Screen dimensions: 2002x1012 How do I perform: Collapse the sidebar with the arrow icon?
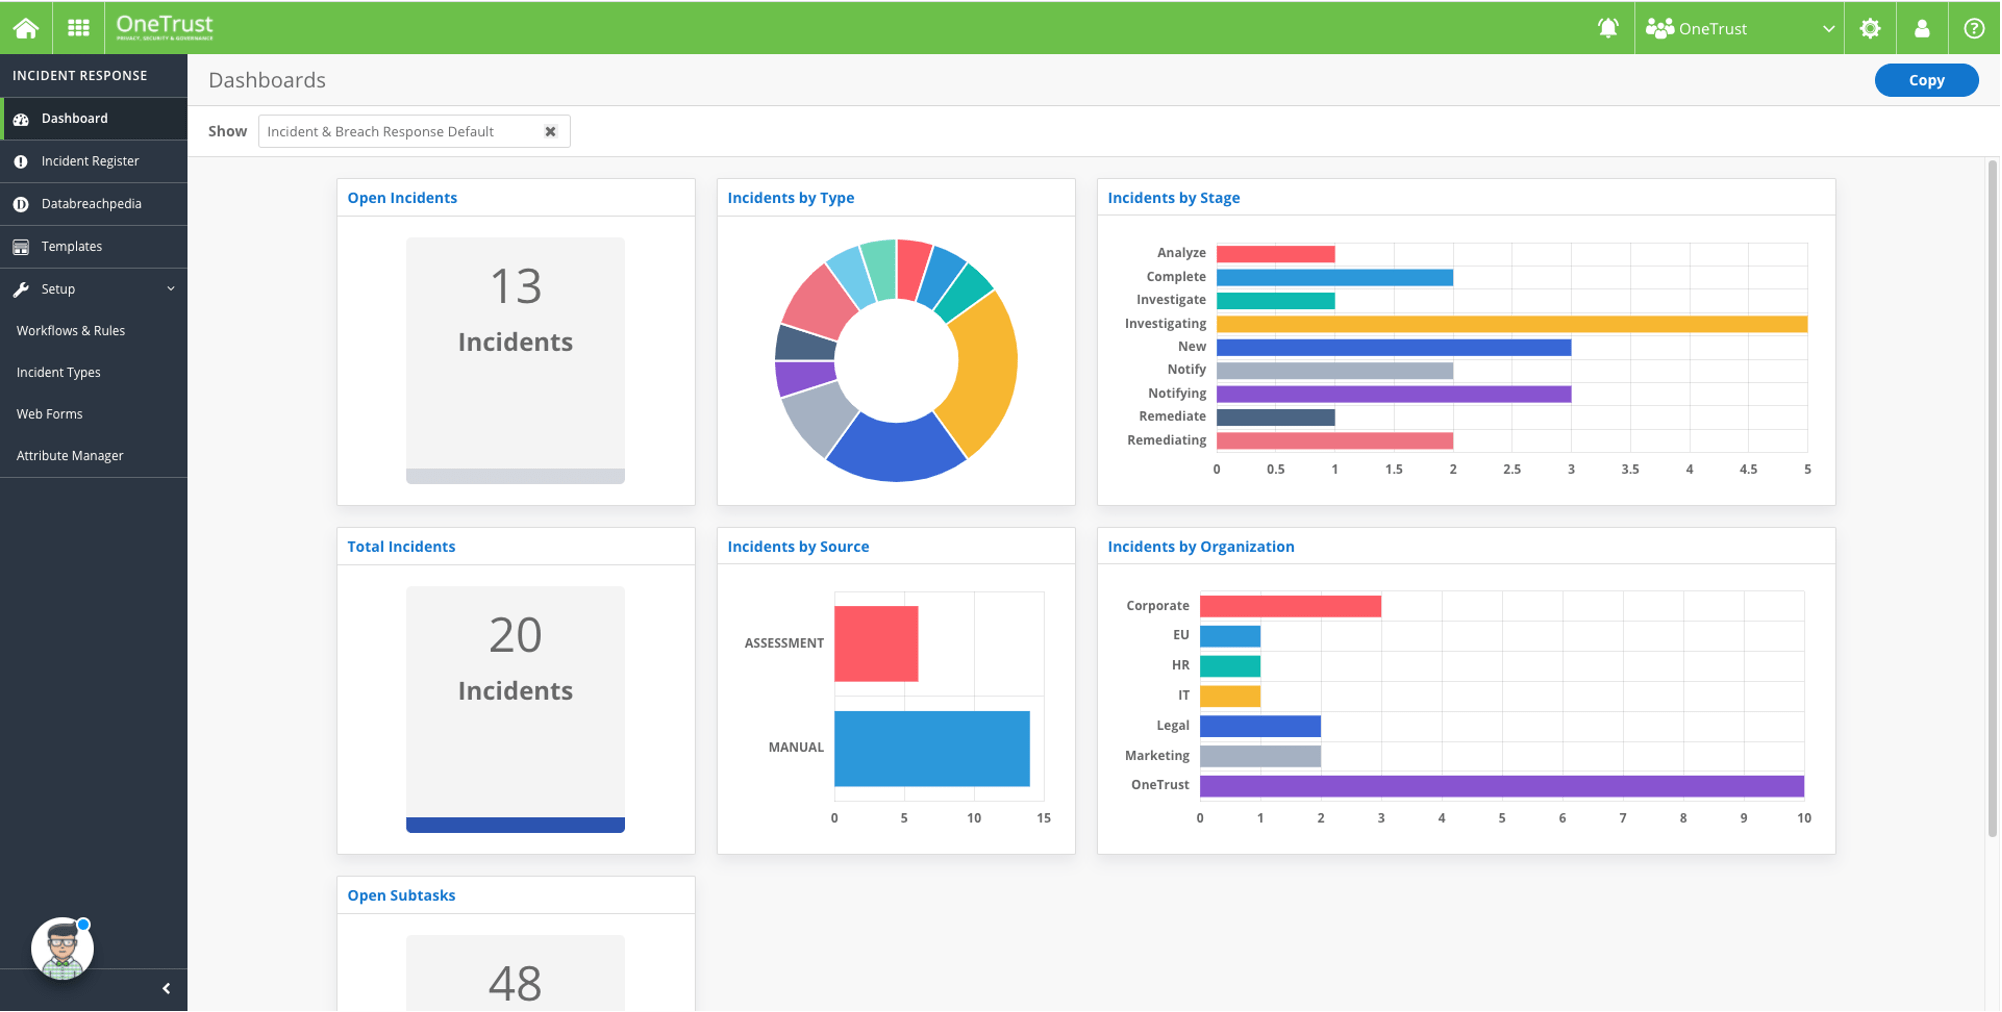[166, 989]
